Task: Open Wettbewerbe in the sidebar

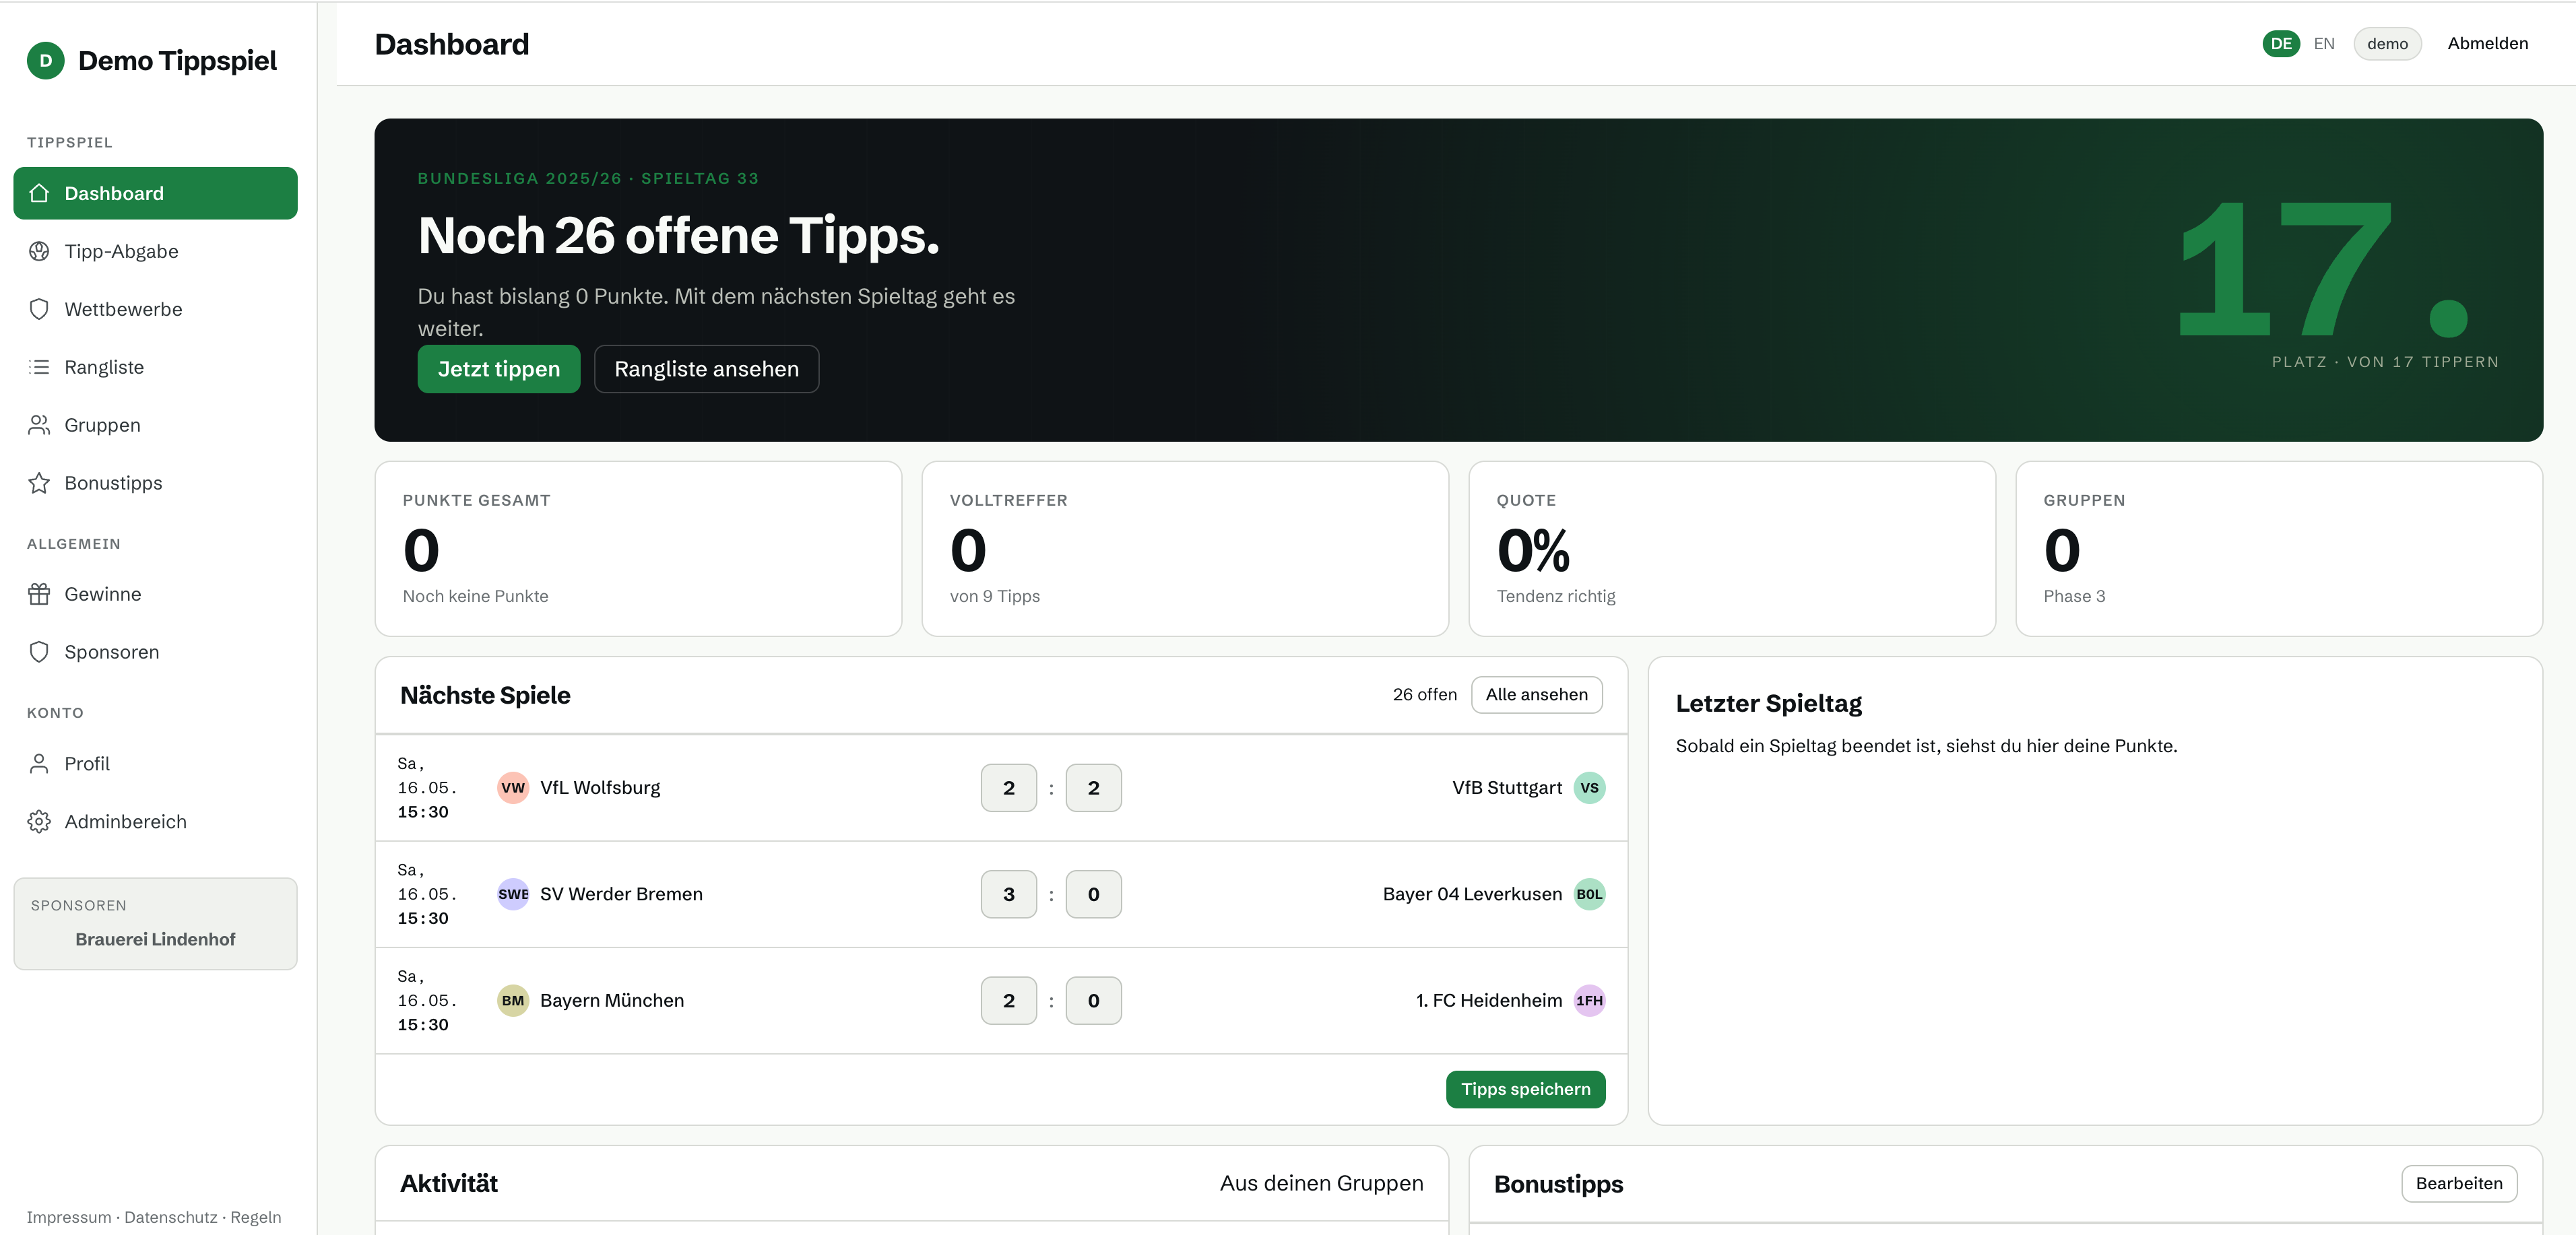Action: (155, 309)
